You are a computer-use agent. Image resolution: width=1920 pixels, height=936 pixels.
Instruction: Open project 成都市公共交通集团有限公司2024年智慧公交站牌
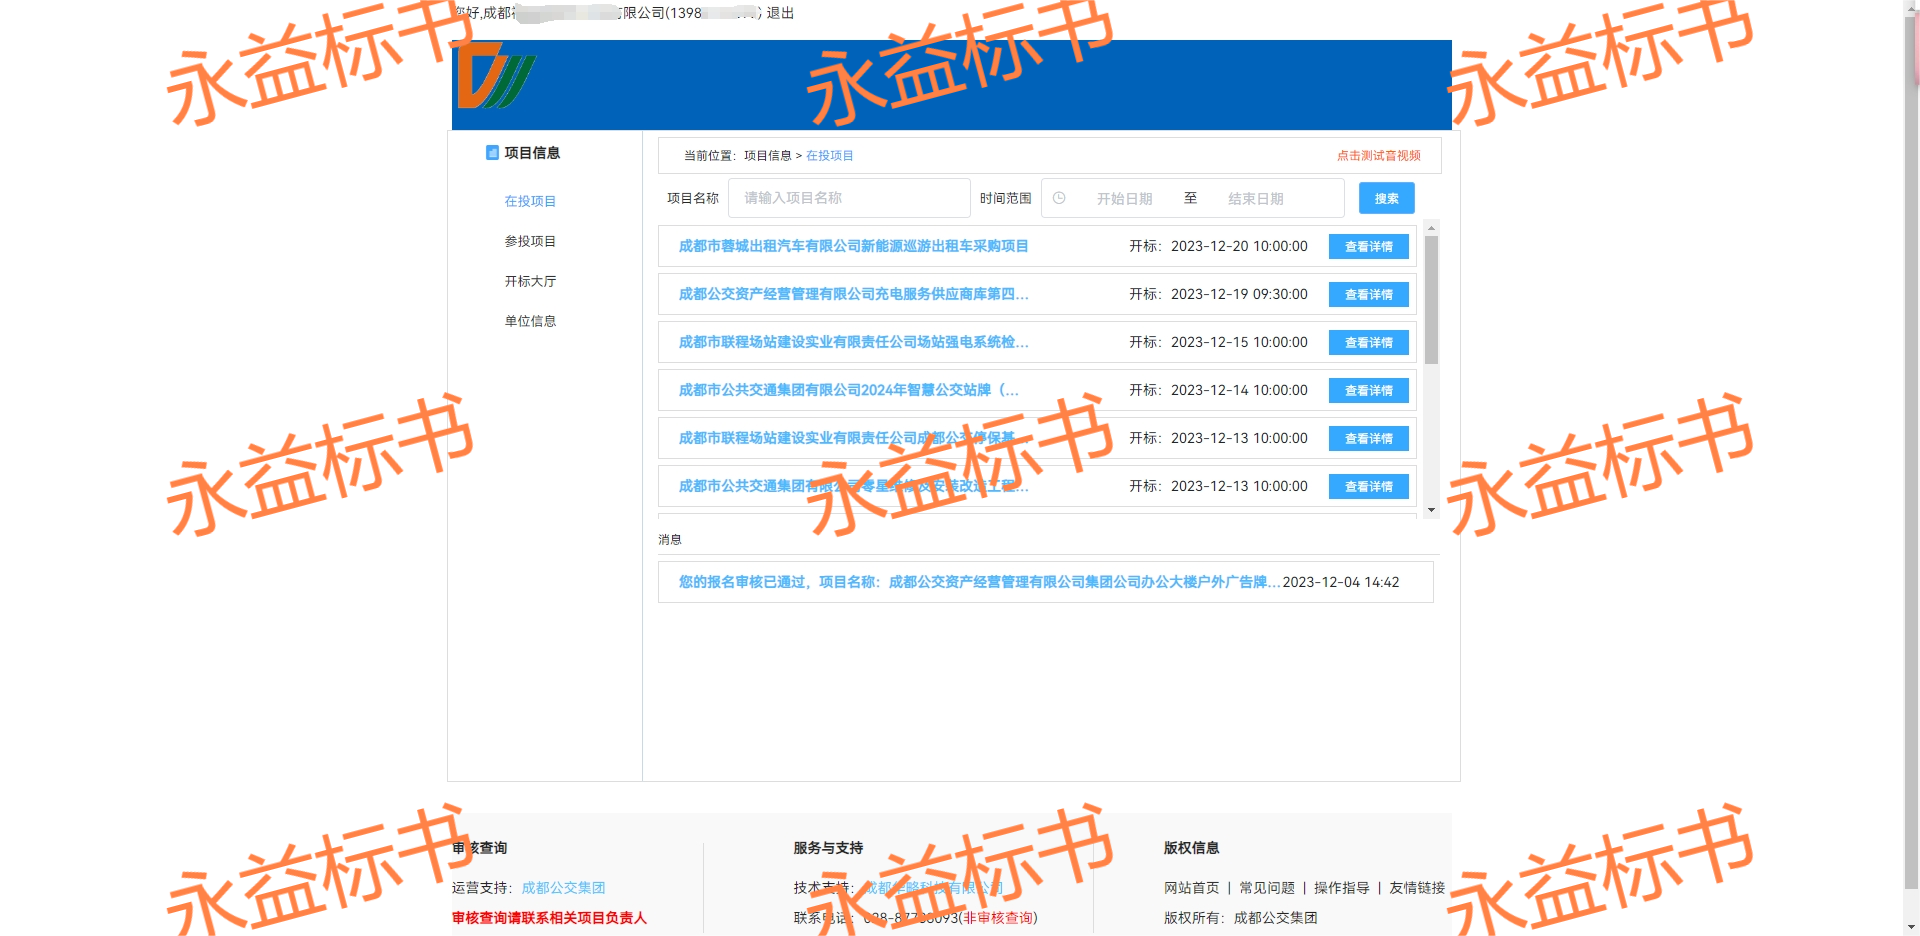(848, 390)
